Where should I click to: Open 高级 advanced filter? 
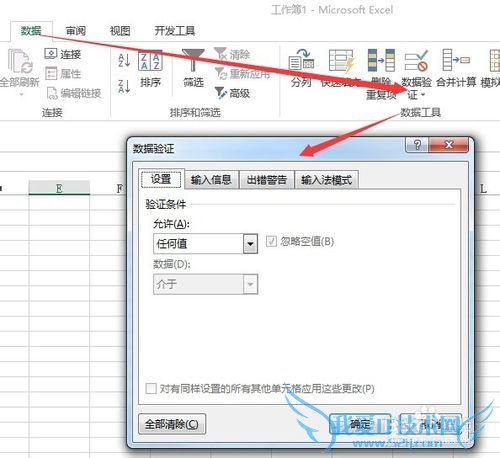(232, 93)
